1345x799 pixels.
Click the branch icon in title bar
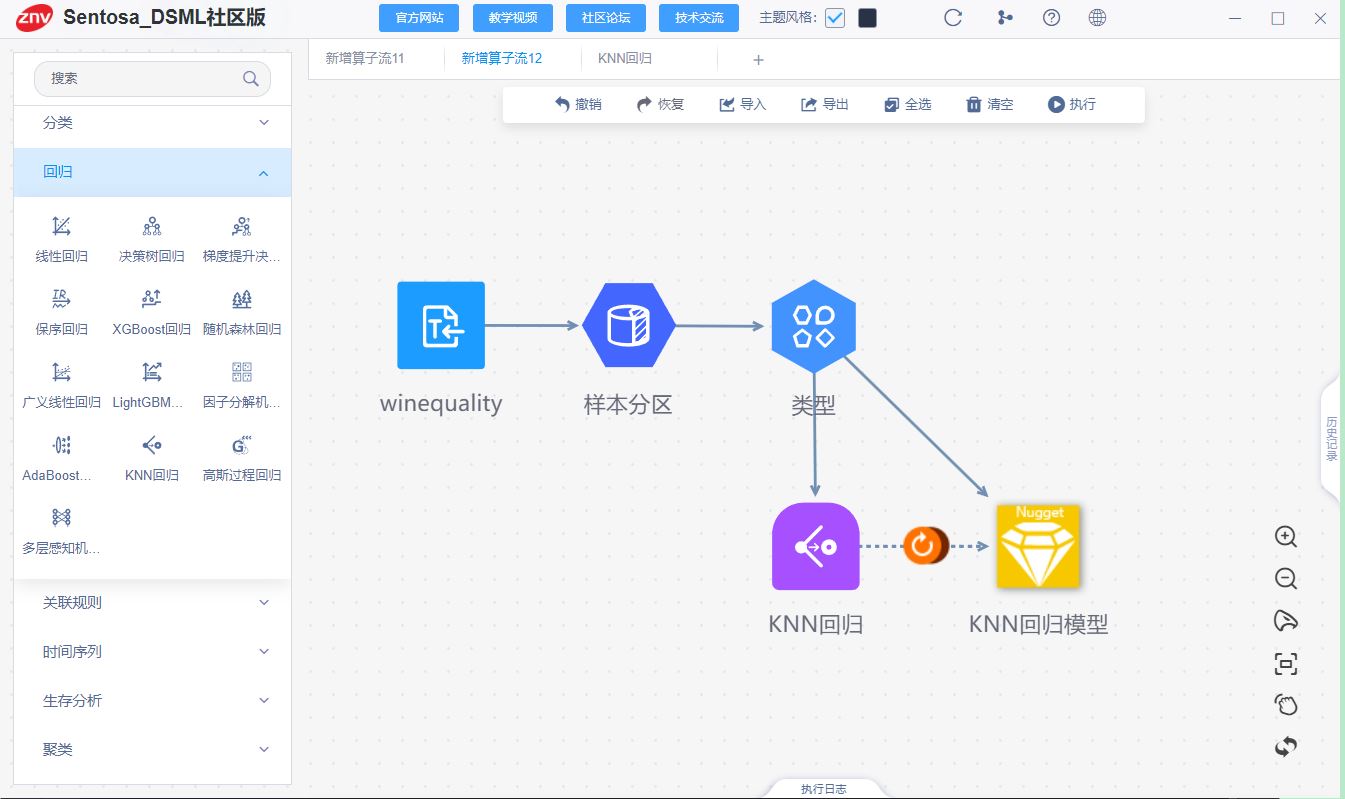coord(1005,18)
